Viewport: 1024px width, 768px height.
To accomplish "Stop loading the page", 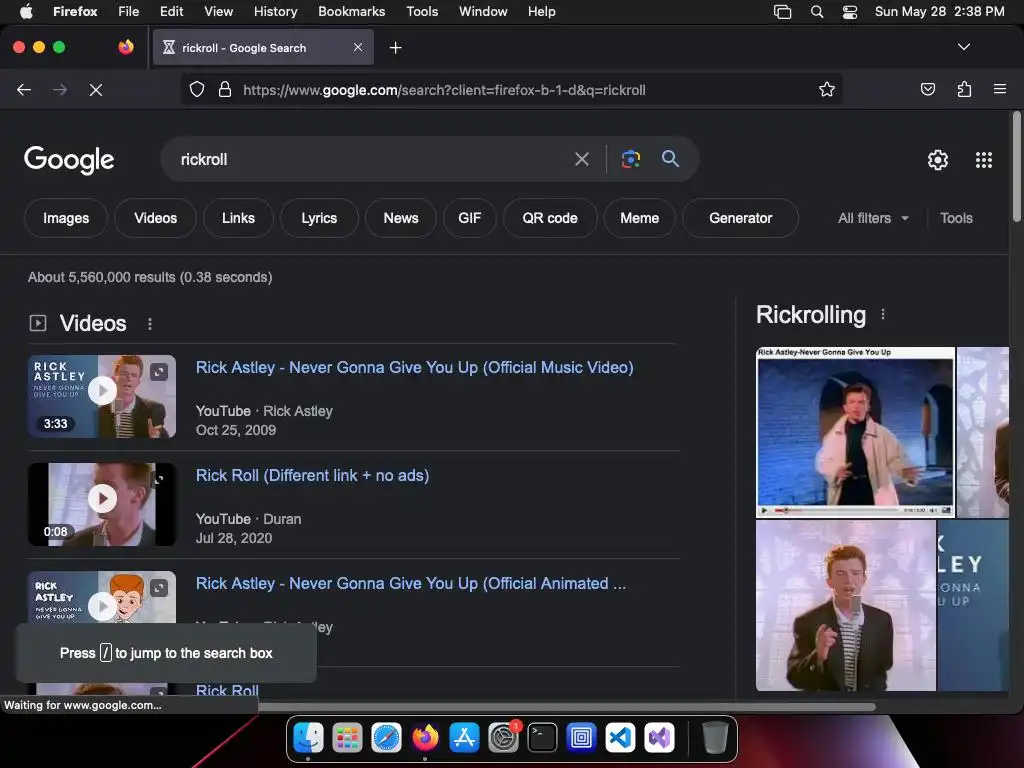I will click(96, 89).
